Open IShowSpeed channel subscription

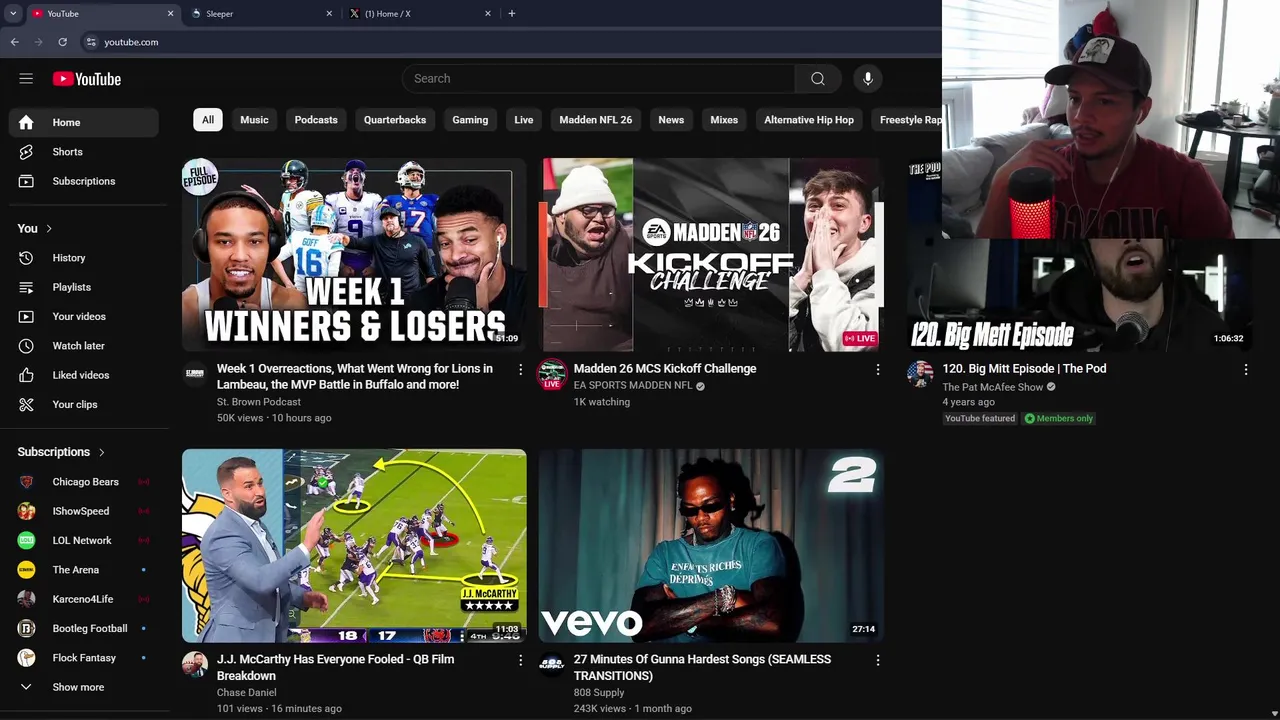click(x=84, y=511)
